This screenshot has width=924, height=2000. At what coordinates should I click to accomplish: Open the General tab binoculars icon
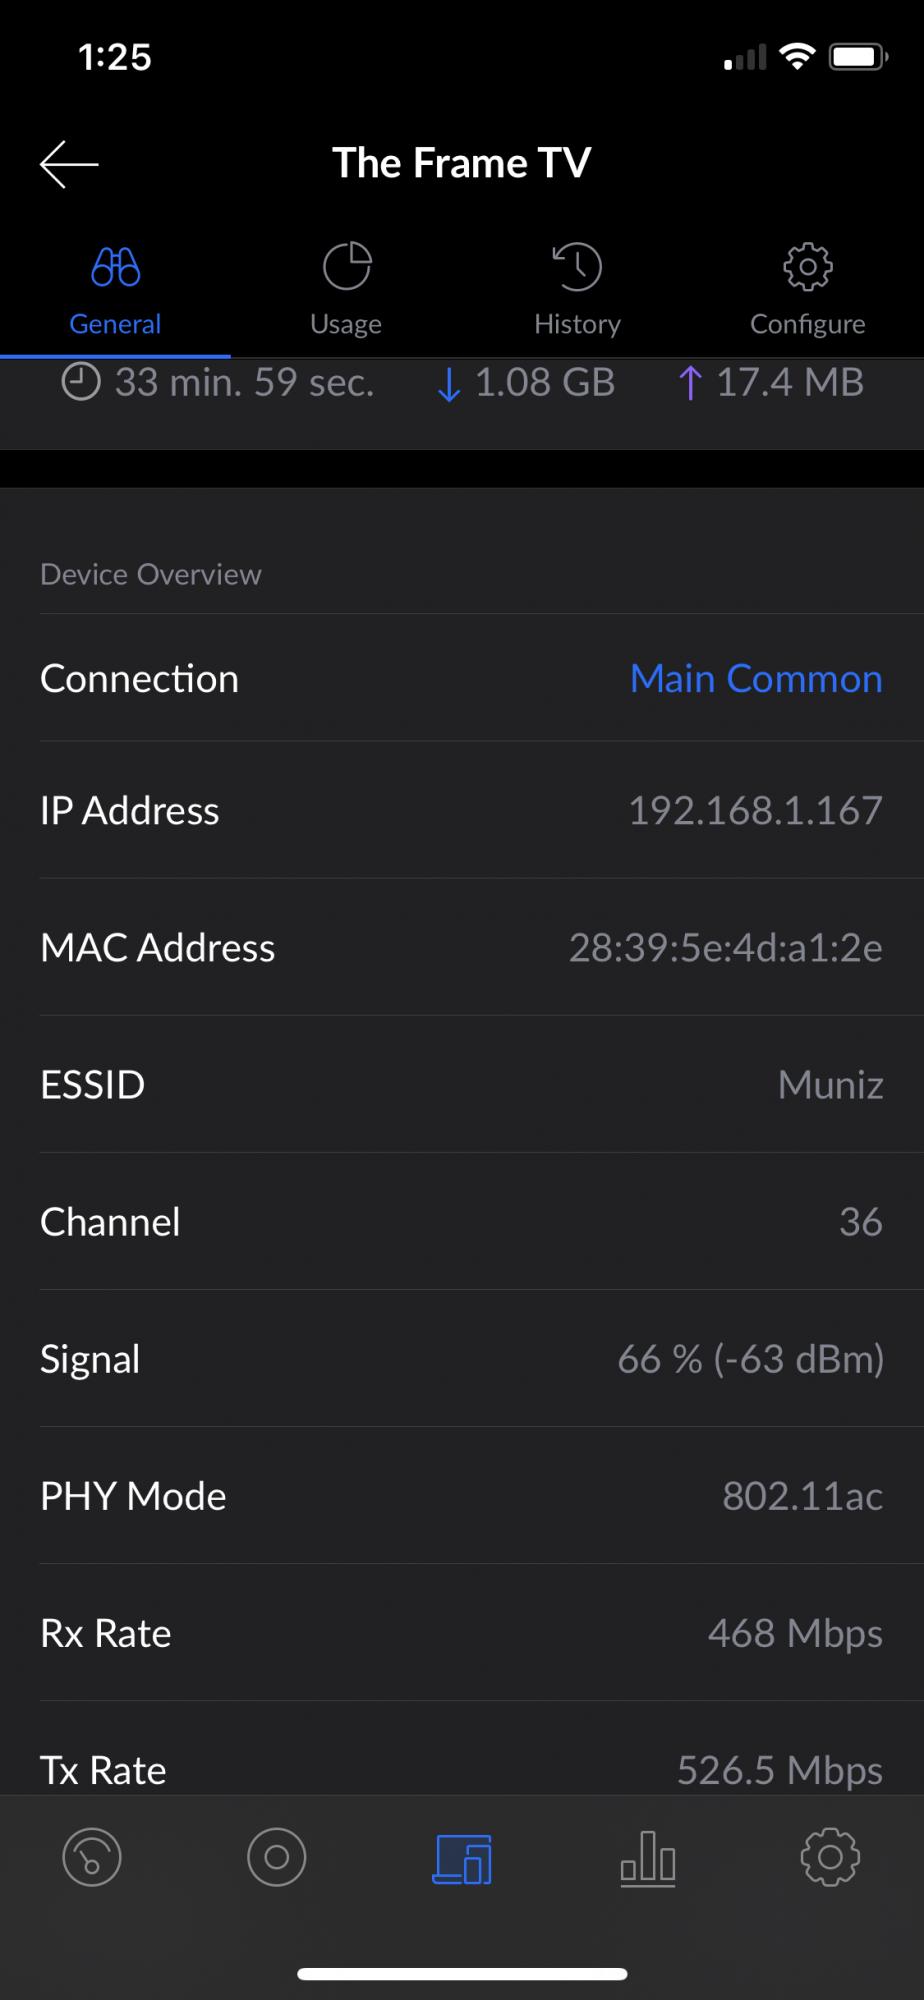115,267
